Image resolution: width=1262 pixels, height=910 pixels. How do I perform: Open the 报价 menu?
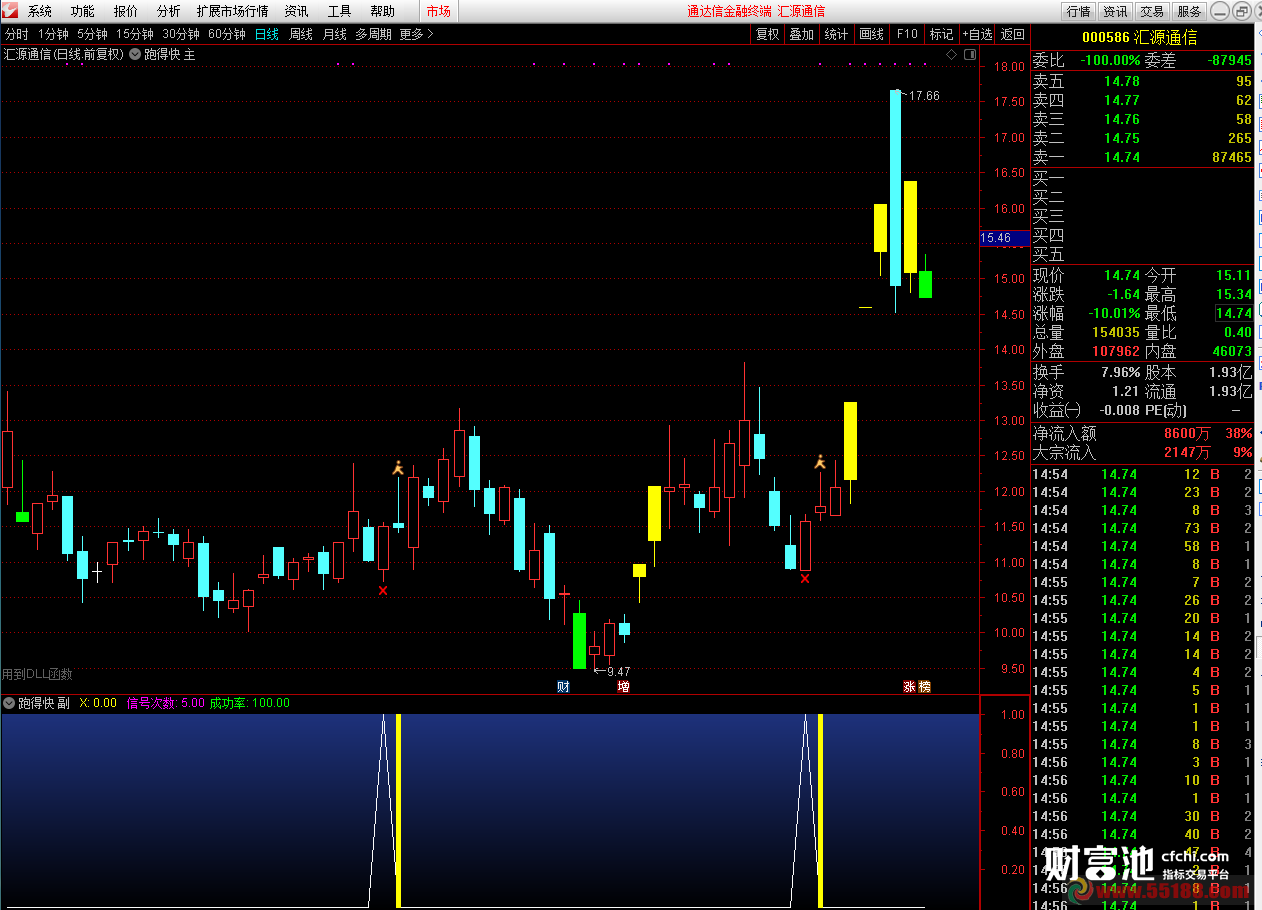click(126, 11)
